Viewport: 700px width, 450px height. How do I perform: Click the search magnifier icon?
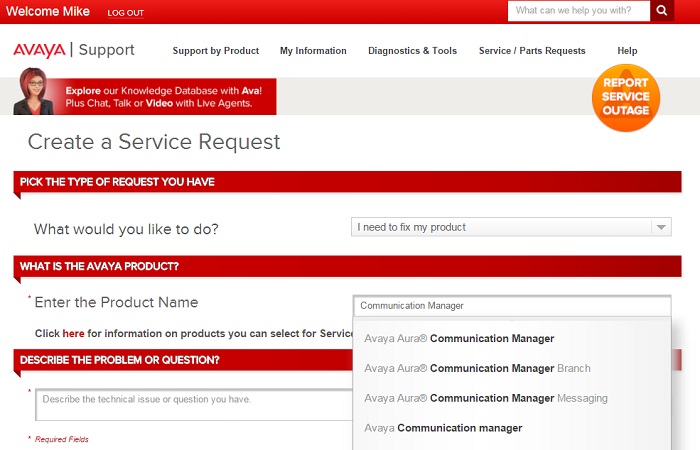click(x=662, y=11)
